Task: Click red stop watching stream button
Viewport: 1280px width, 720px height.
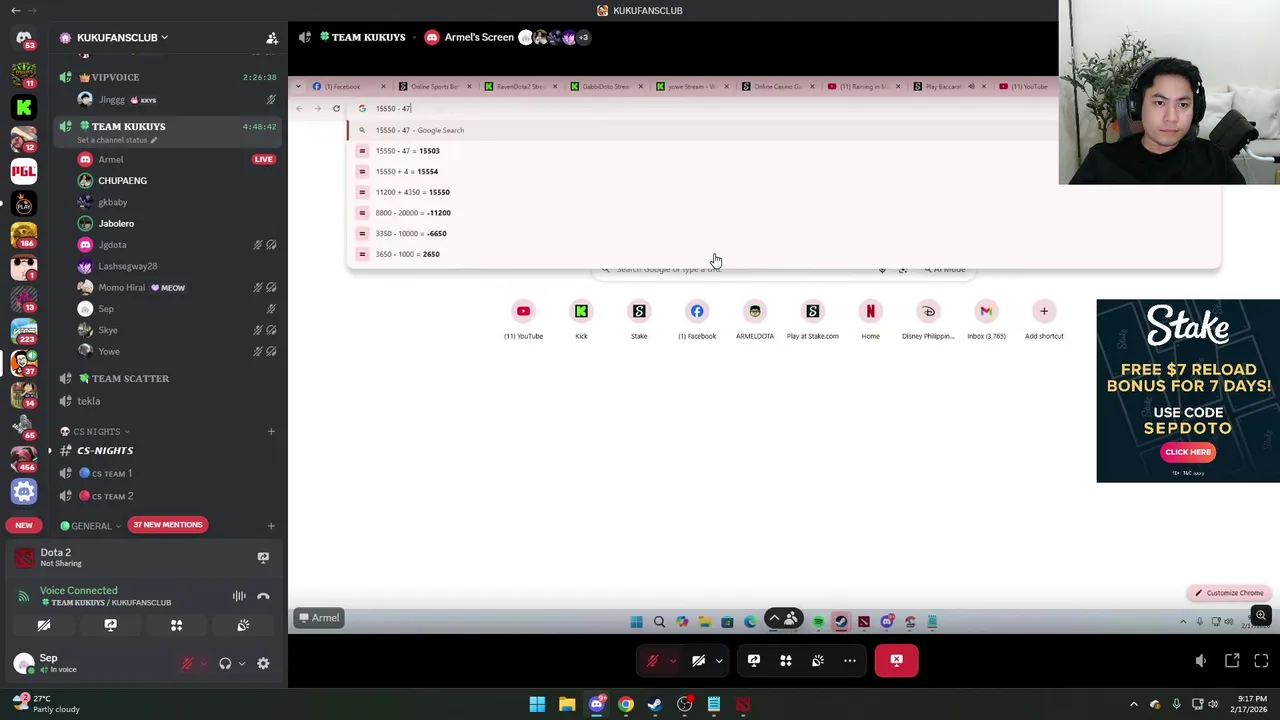Action: click(x=896, y=660)
